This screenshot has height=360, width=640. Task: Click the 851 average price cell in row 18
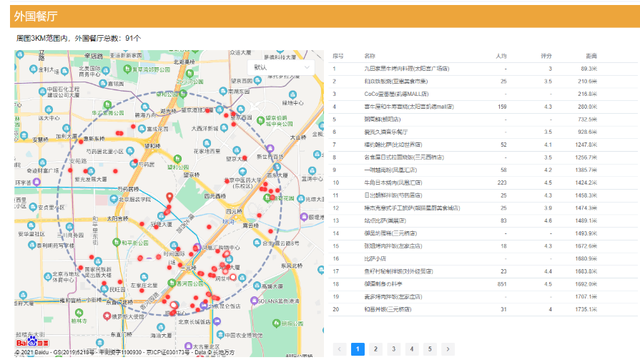point(502,284)
